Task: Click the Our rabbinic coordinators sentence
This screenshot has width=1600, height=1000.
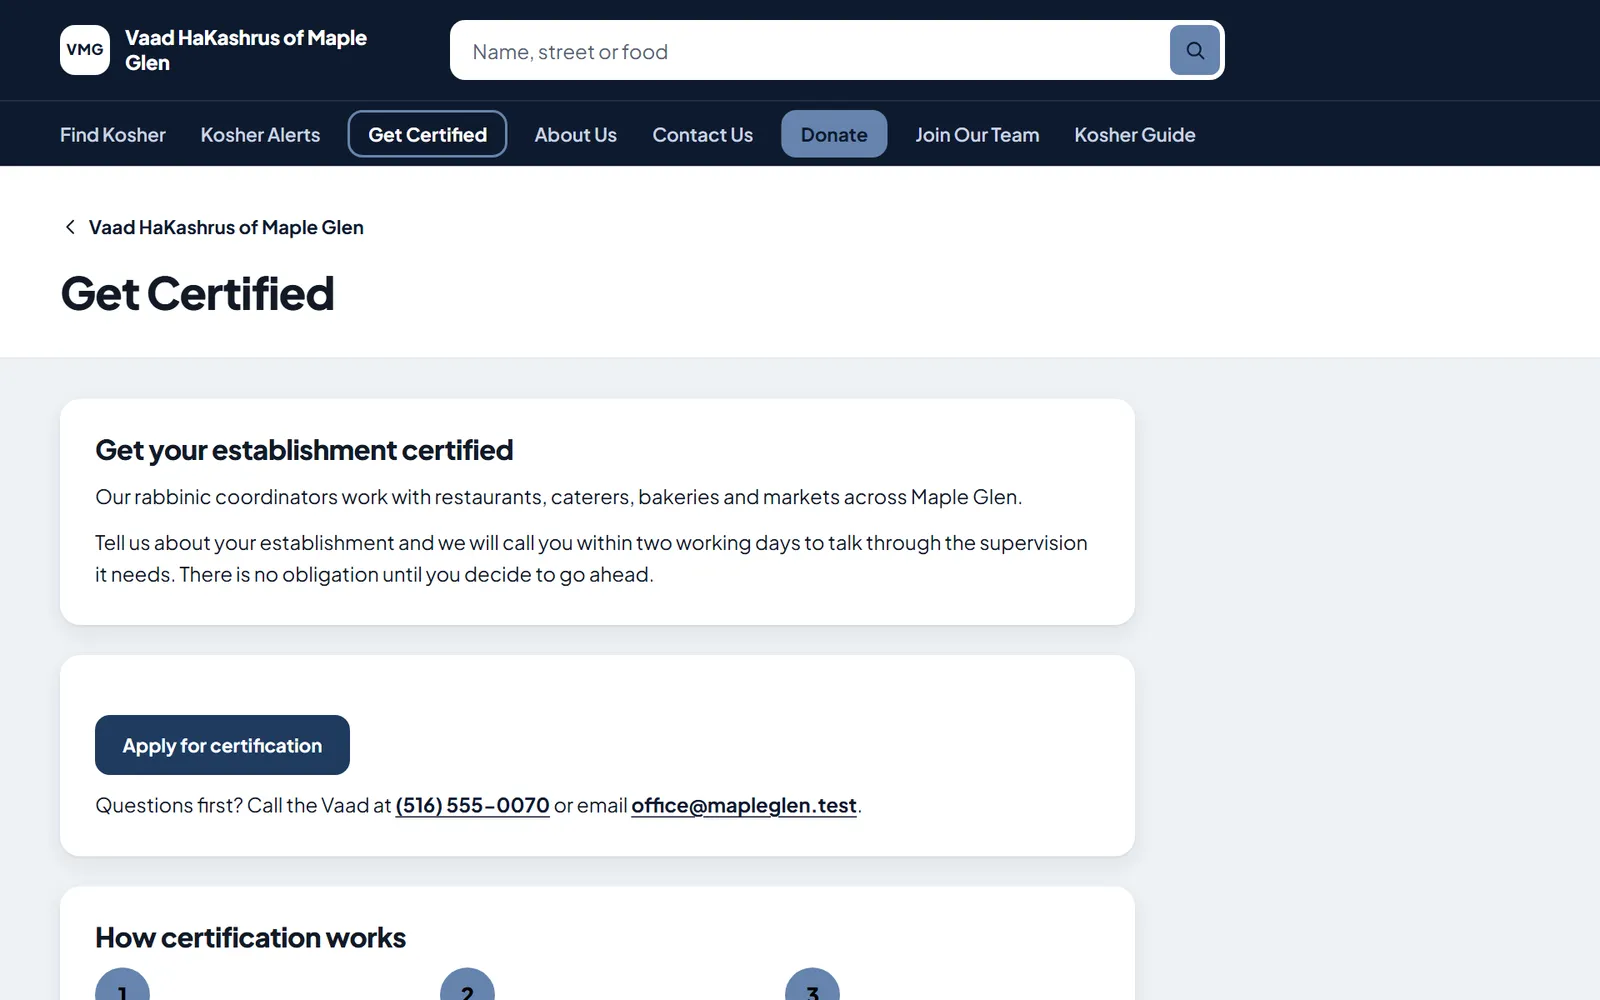Action: click(x=558, y=497)
